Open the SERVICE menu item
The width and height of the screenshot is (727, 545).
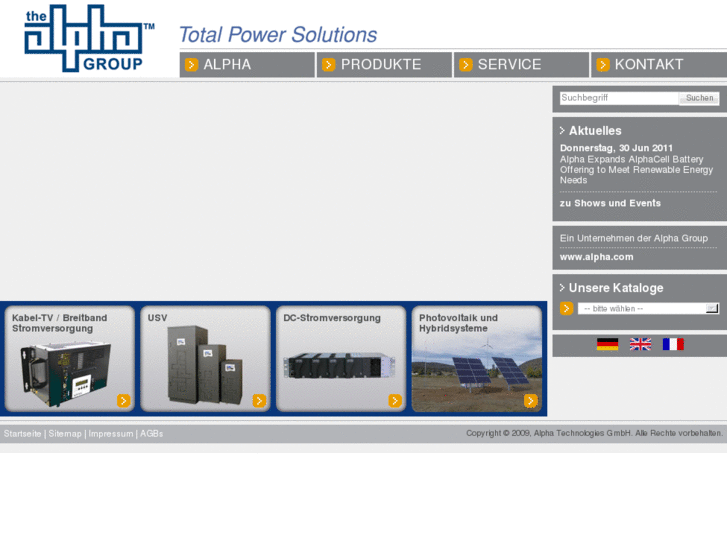click(522, 64)
